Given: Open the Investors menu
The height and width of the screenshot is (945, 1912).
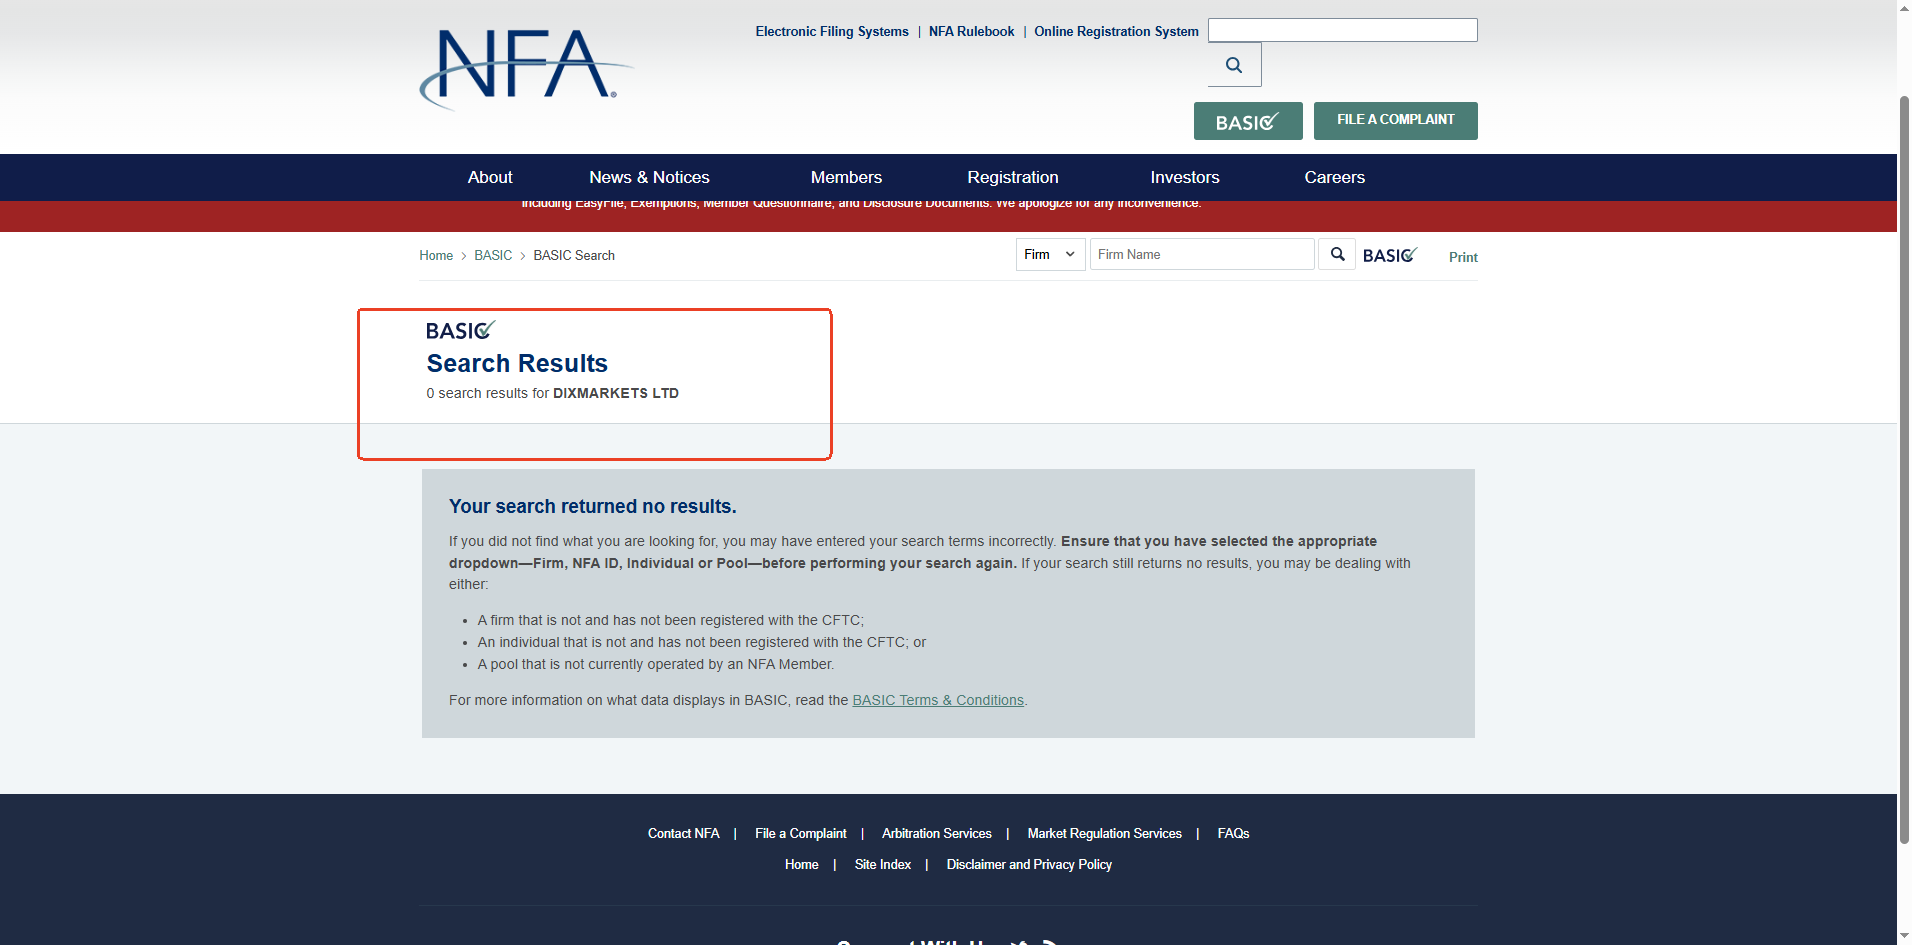Looking at the screenshot, I should [1185, 177].
